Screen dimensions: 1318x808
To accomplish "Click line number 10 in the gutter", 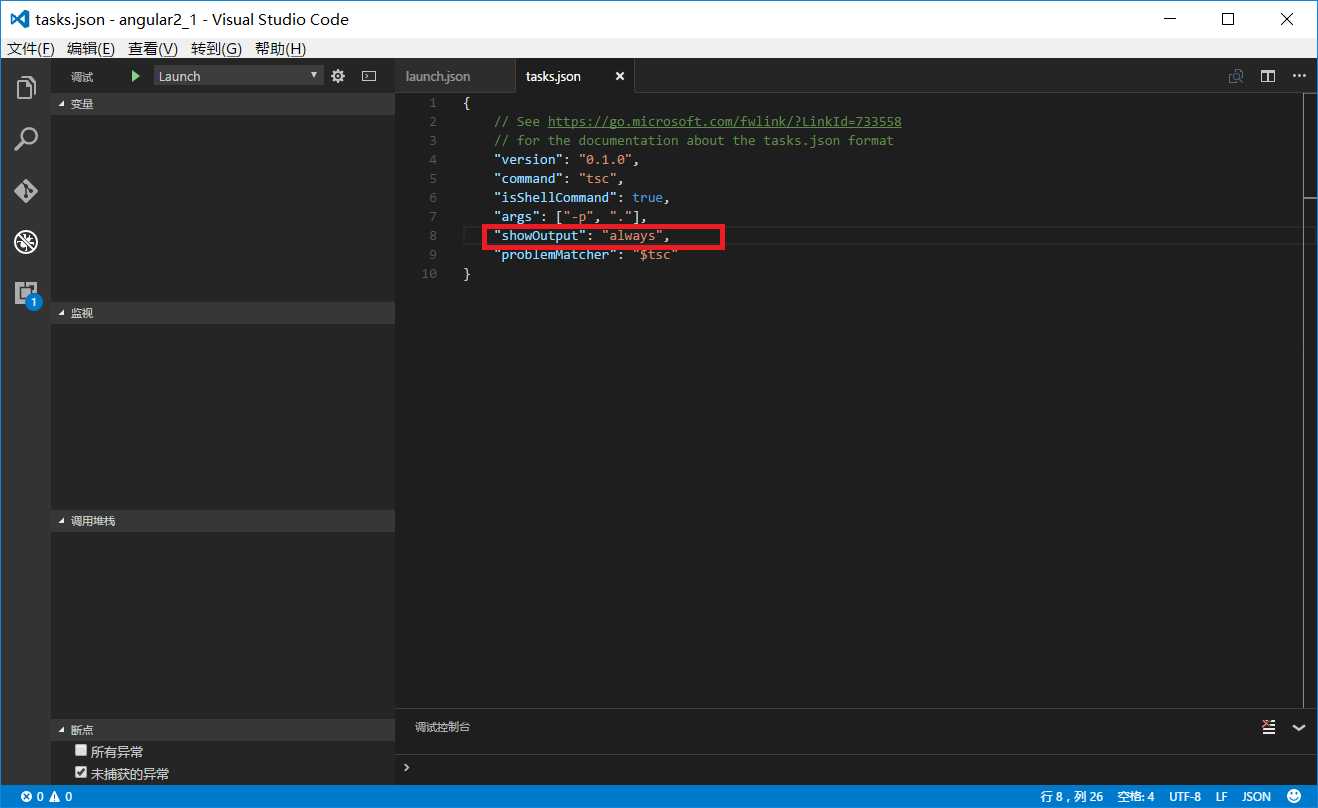I will pos(429,273).
